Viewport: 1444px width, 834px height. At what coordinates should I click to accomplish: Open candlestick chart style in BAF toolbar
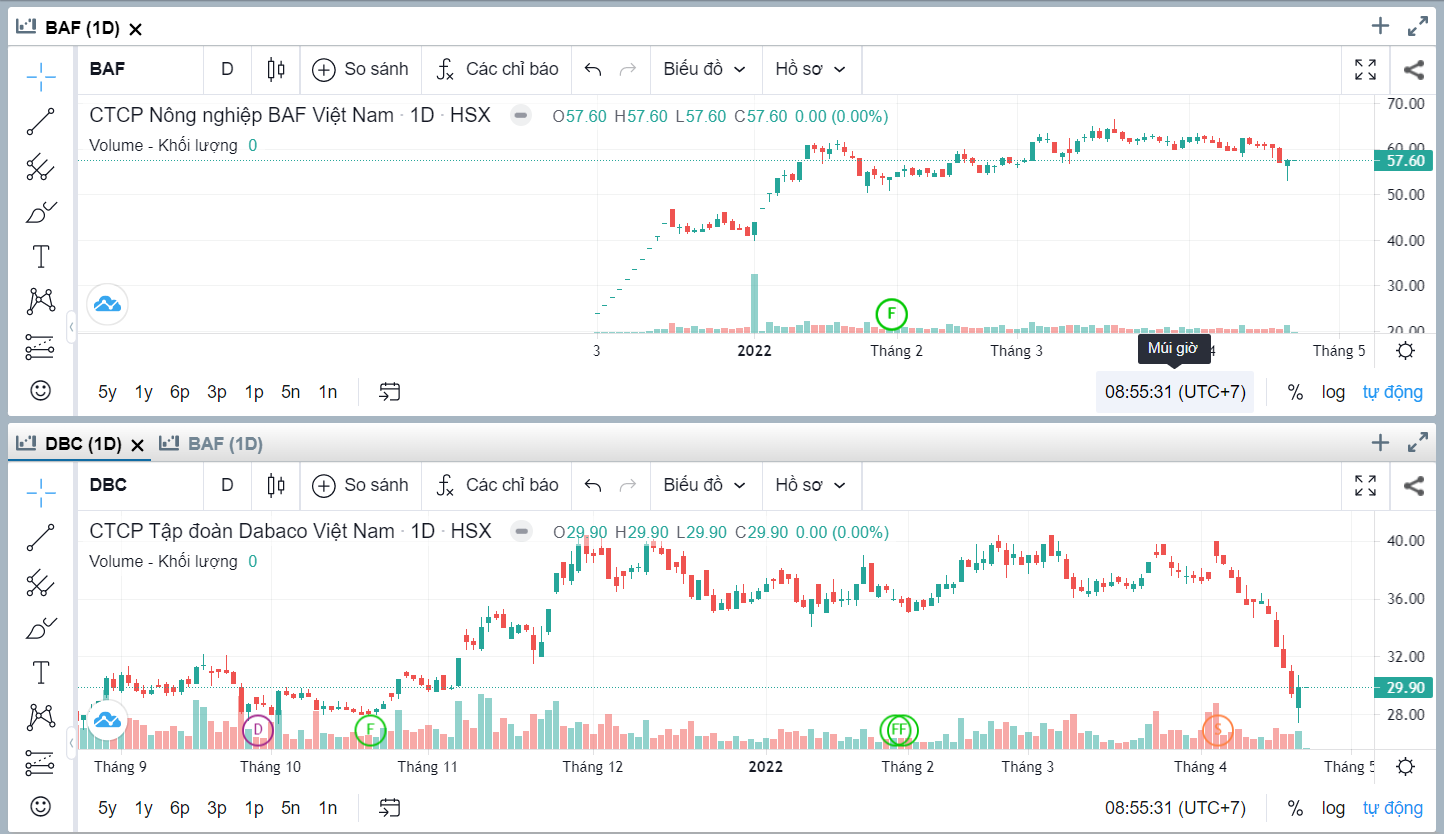pos(276,69)
